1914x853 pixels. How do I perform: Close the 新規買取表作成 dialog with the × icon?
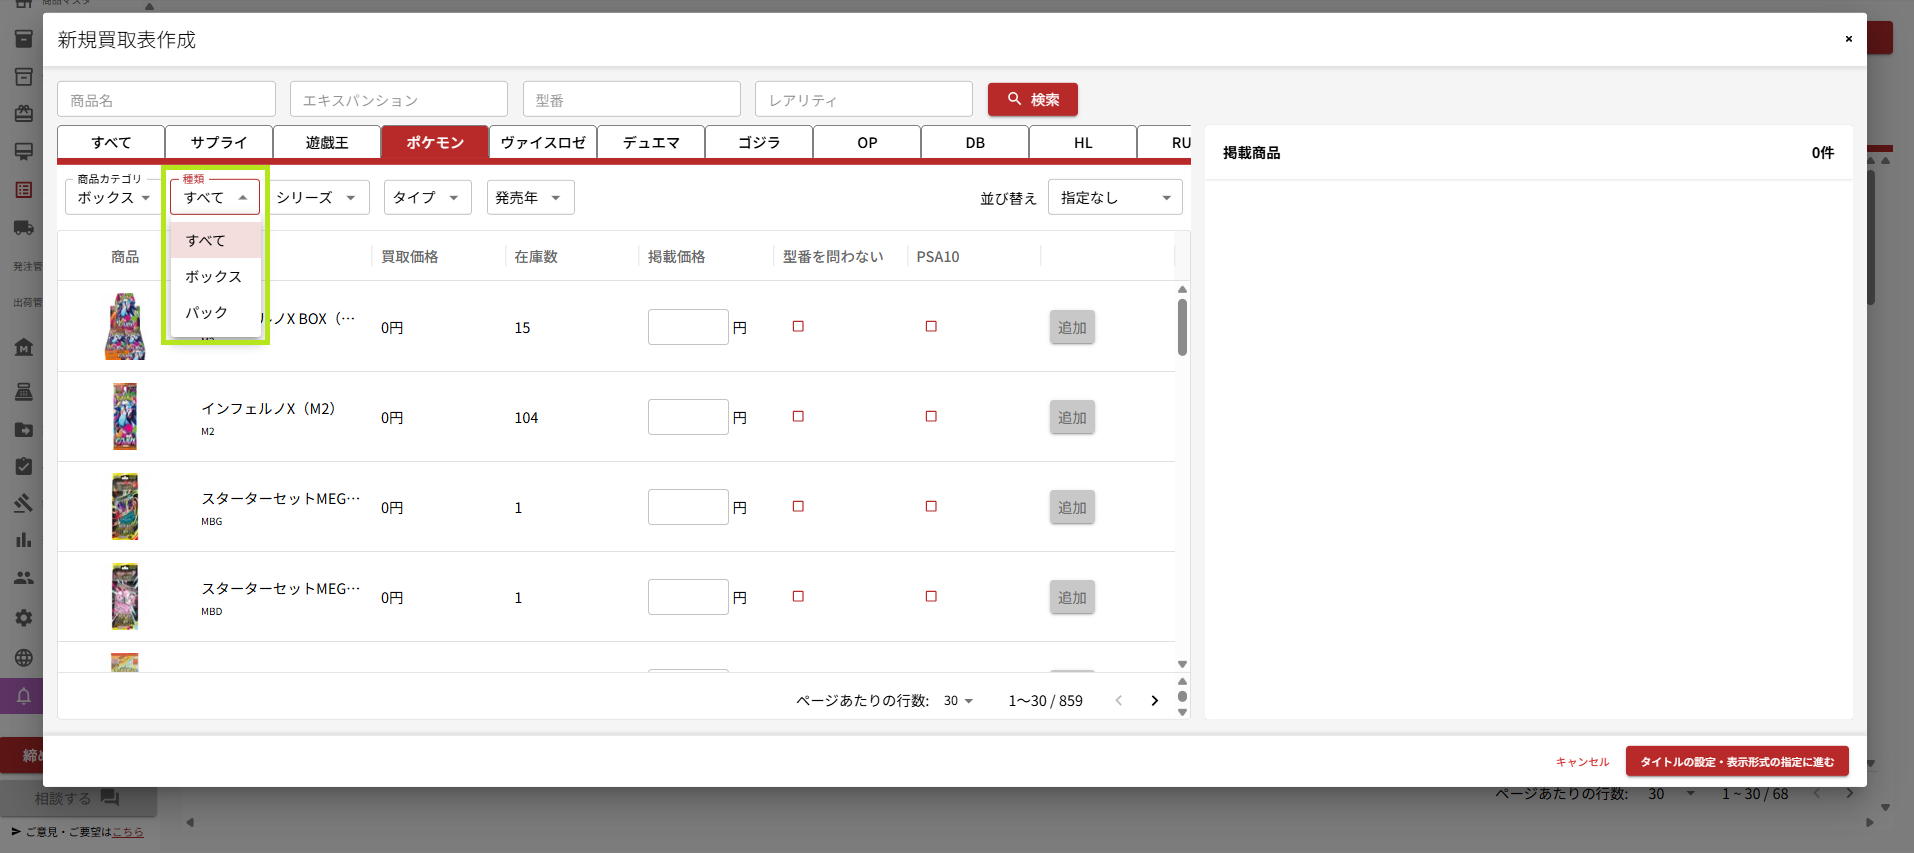point(1848,39)
